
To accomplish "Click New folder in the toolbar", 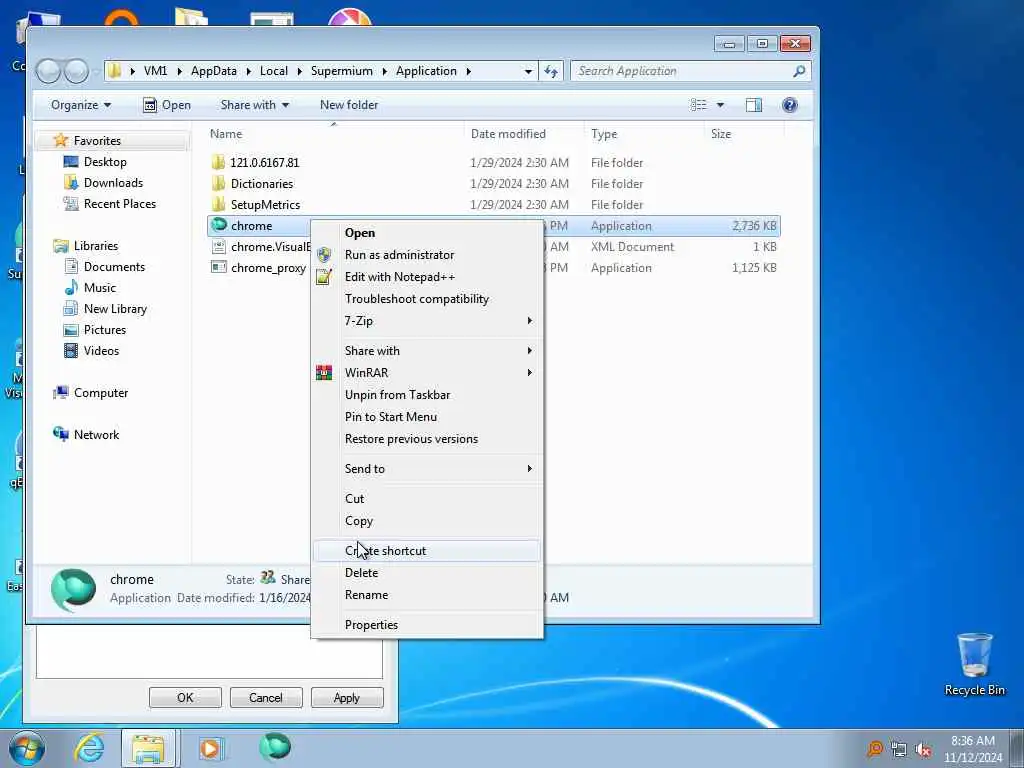I will tap(349, 105).
